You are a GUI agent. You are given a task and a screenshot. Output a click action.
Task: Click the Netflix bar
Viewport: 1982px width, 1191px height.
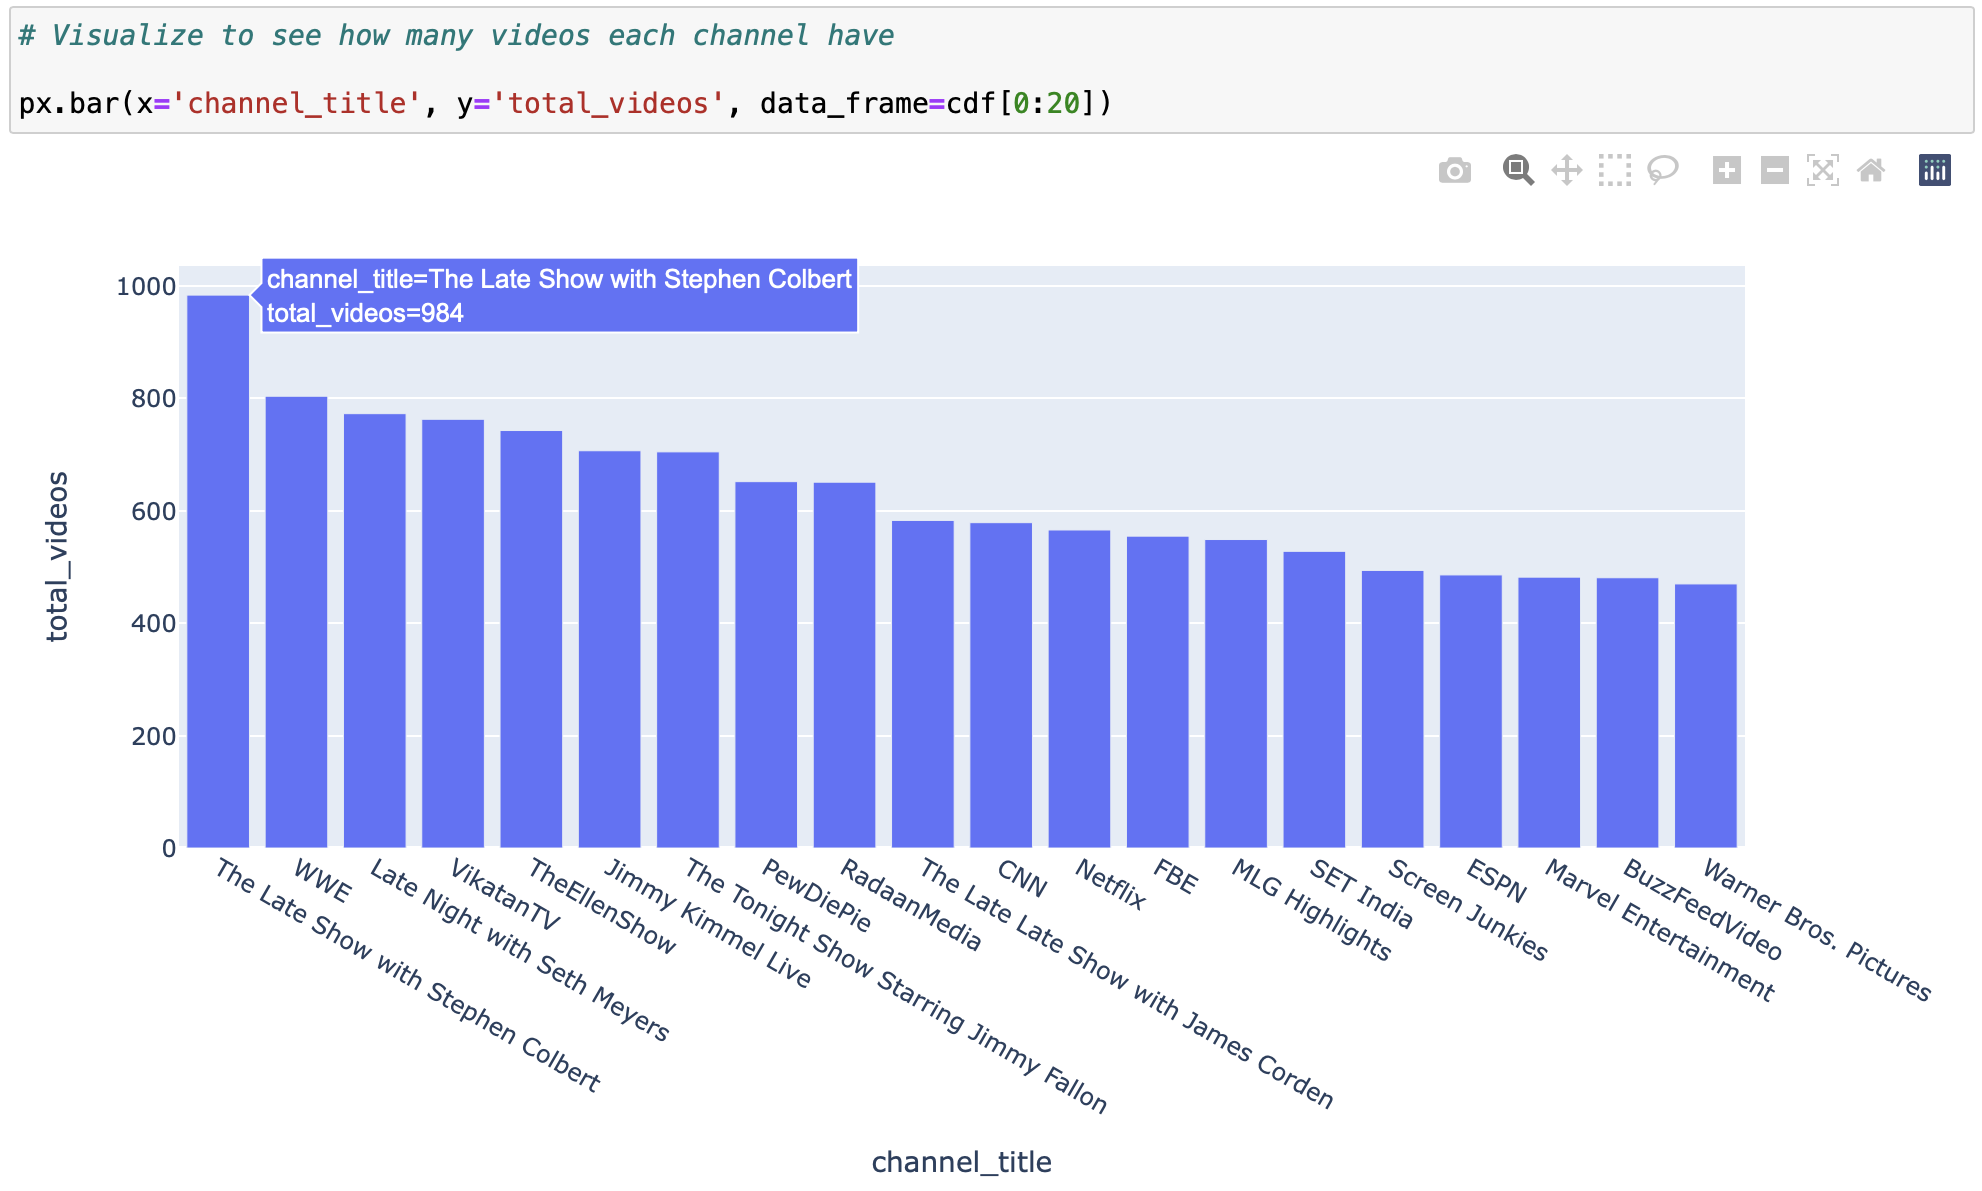(x=1079, y=689)
